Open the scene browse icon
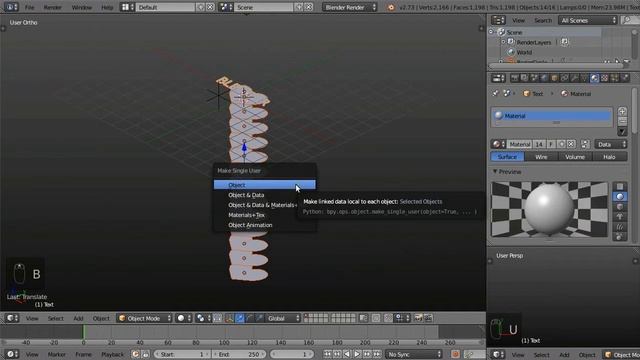 pyautogui.click(x=226, y=7)
